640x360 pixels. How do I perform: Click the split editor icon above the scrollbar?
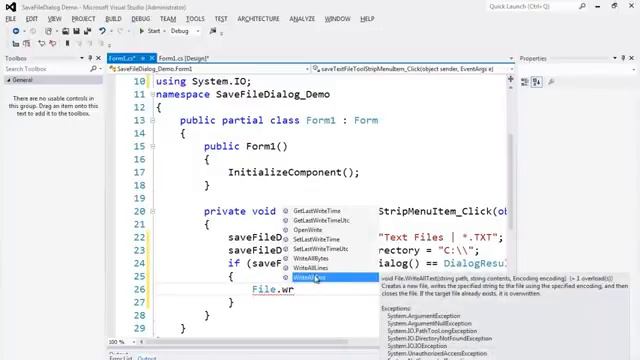coord(511,79)
